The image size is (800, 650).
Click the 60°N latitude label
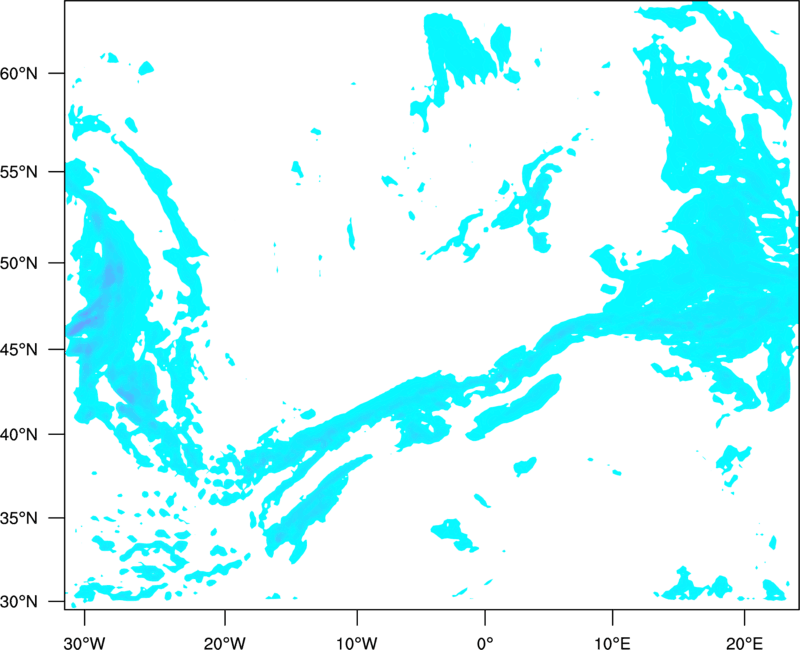(19, 73)
